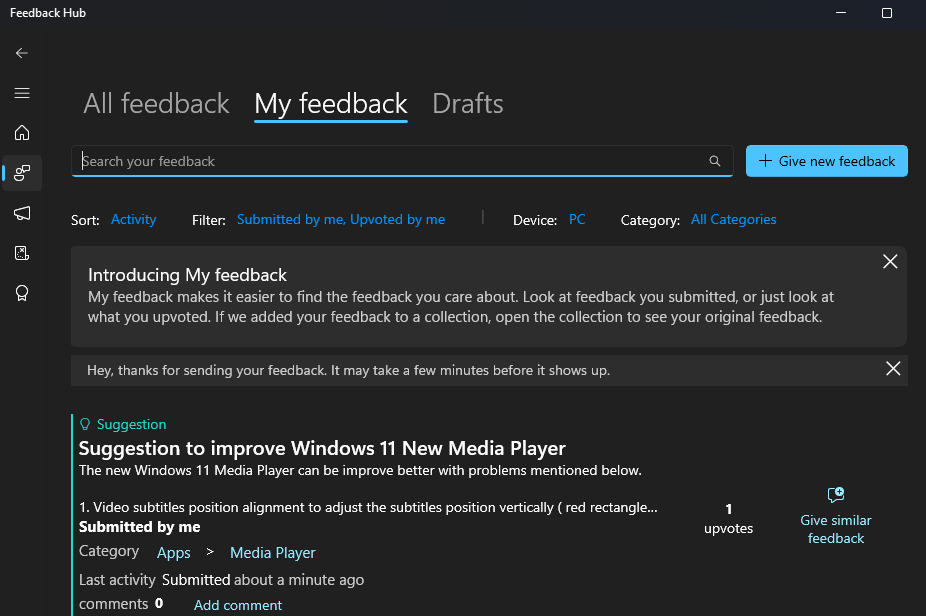Click the Submitted by me label
This screenshot has height=616, width=926.
pos(139,527)
